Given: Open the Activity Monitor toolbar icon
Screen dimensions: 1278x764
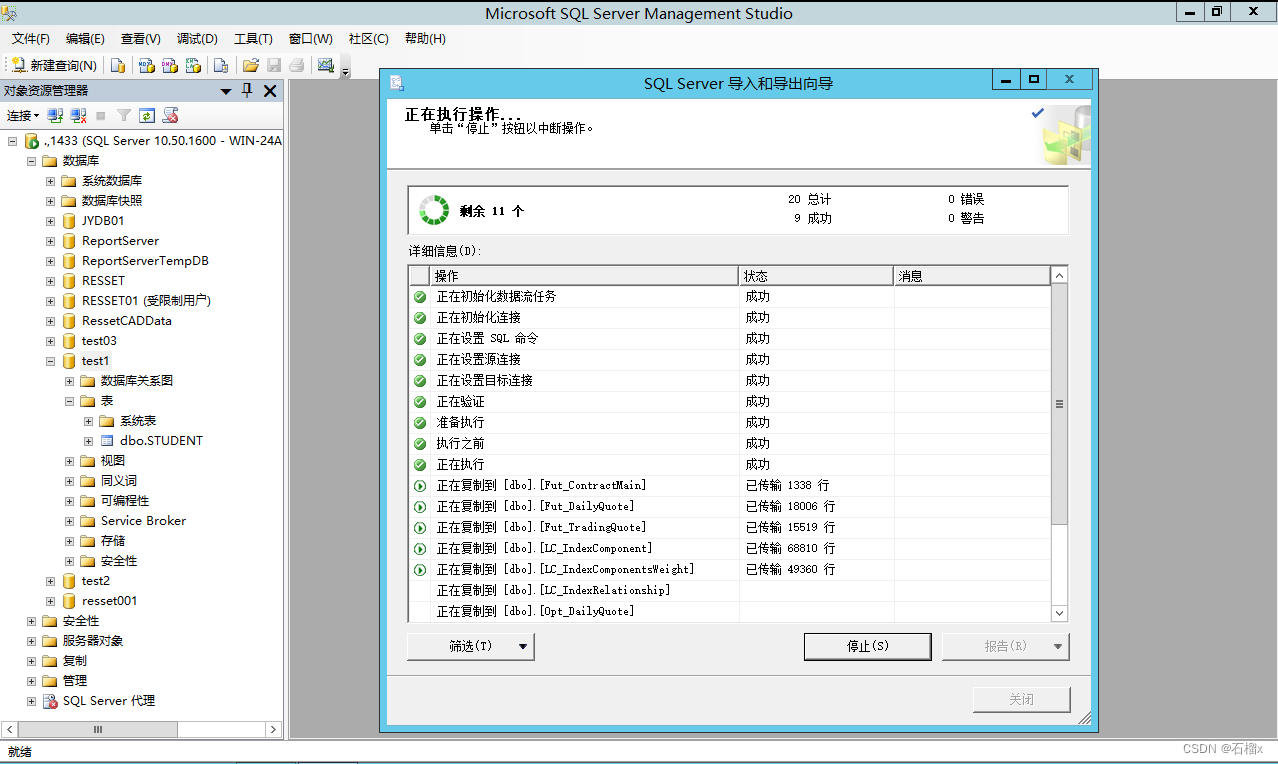Looking at the screenshot, I should (325, 65).
